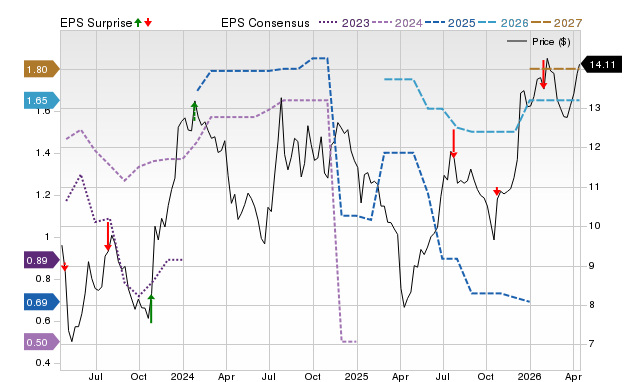
Task: Click the red down arrow after July 2025
Action: click(453, 144)
